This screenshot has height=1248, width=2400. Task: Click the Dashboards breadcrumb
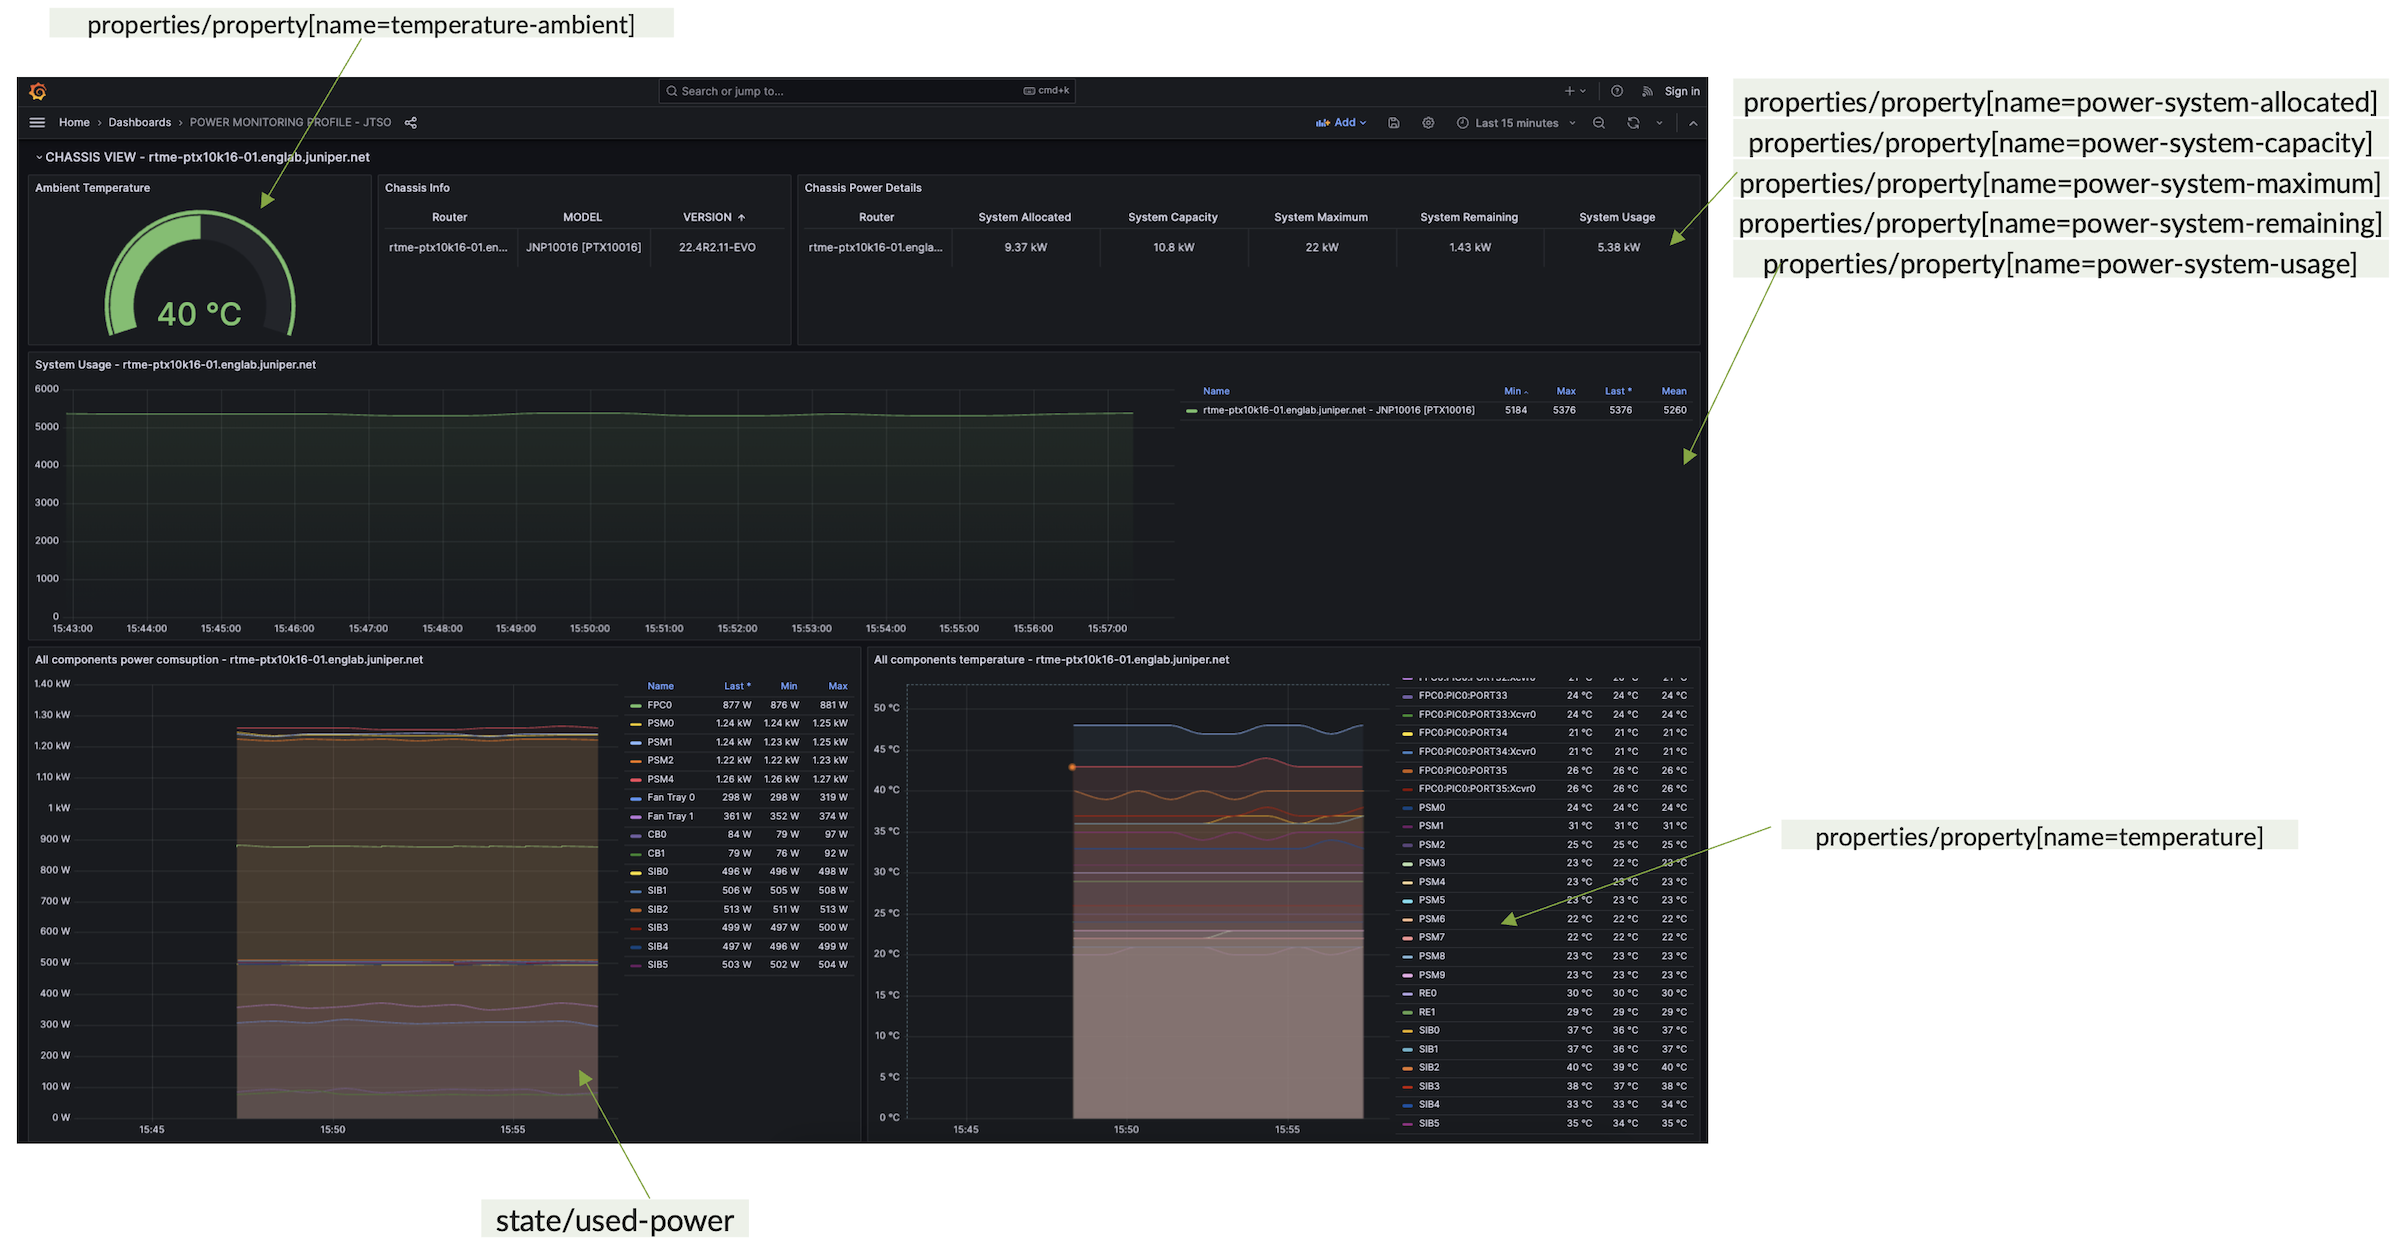pos(140,123)
